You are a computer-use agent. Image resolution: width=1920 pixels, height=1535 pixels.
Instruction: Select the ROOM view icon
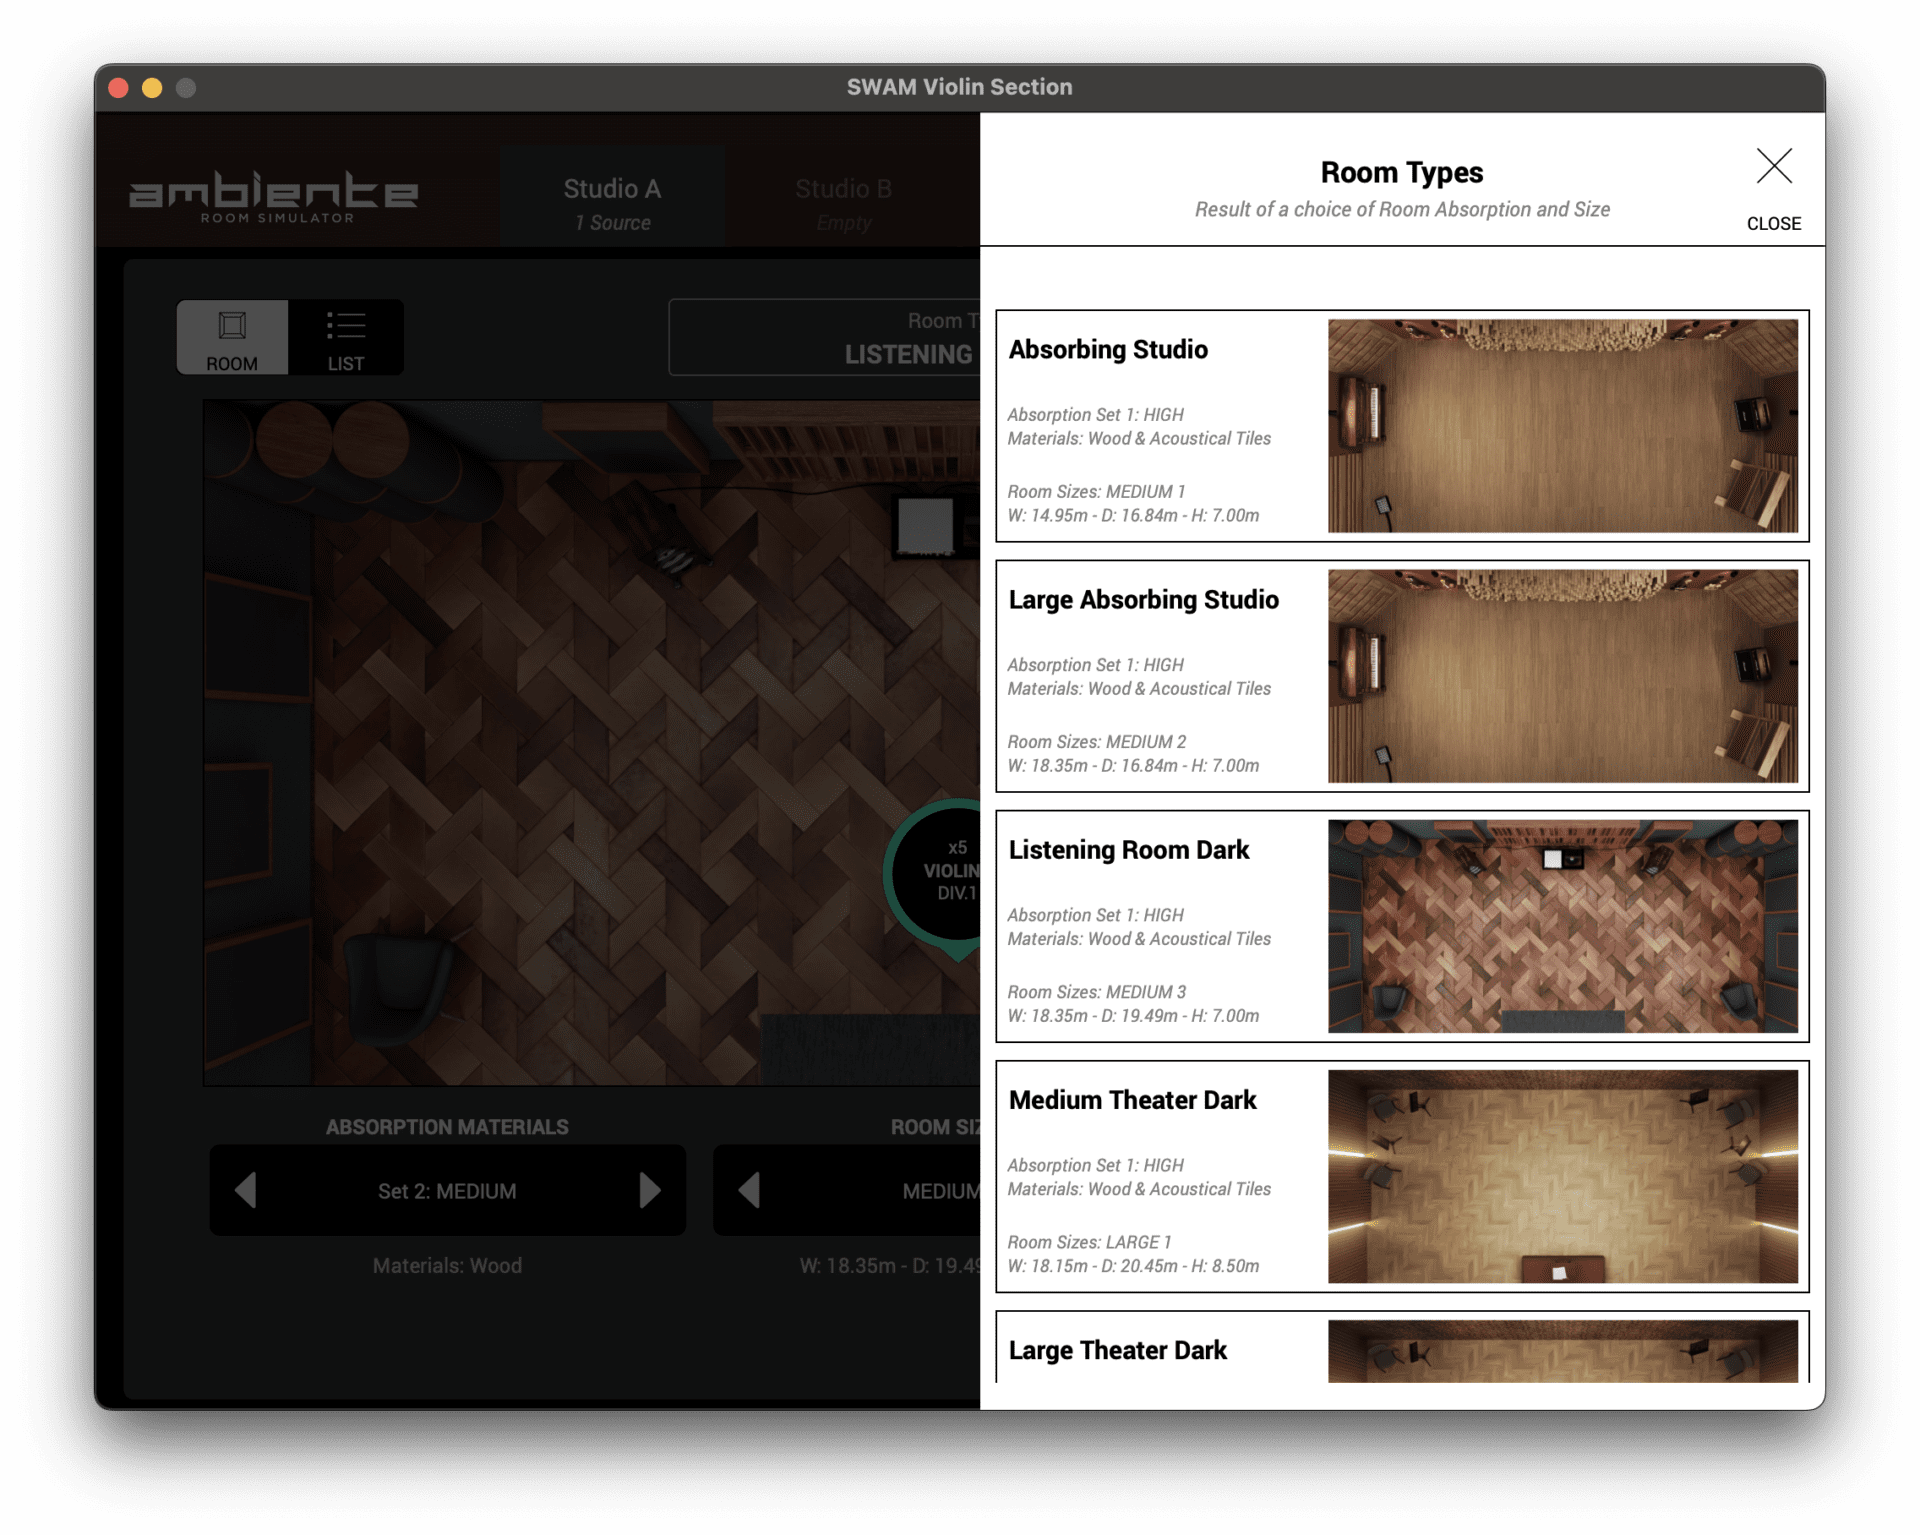click(232, 338)
